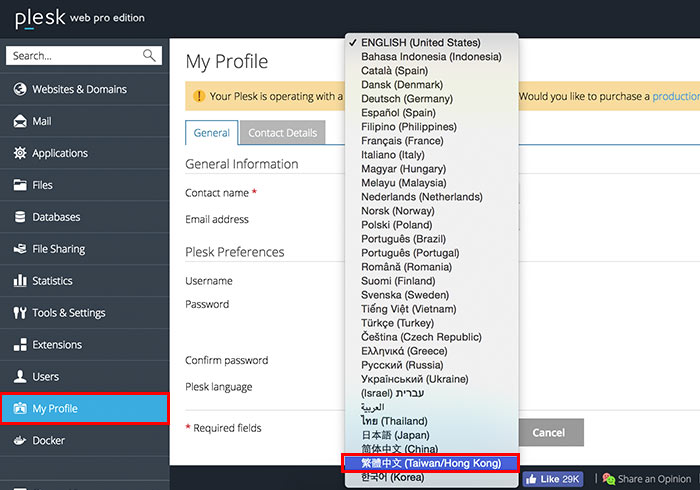700x490 pixels.
Task: Choose Polski (Poland) from language list
Action: point(431,225)
